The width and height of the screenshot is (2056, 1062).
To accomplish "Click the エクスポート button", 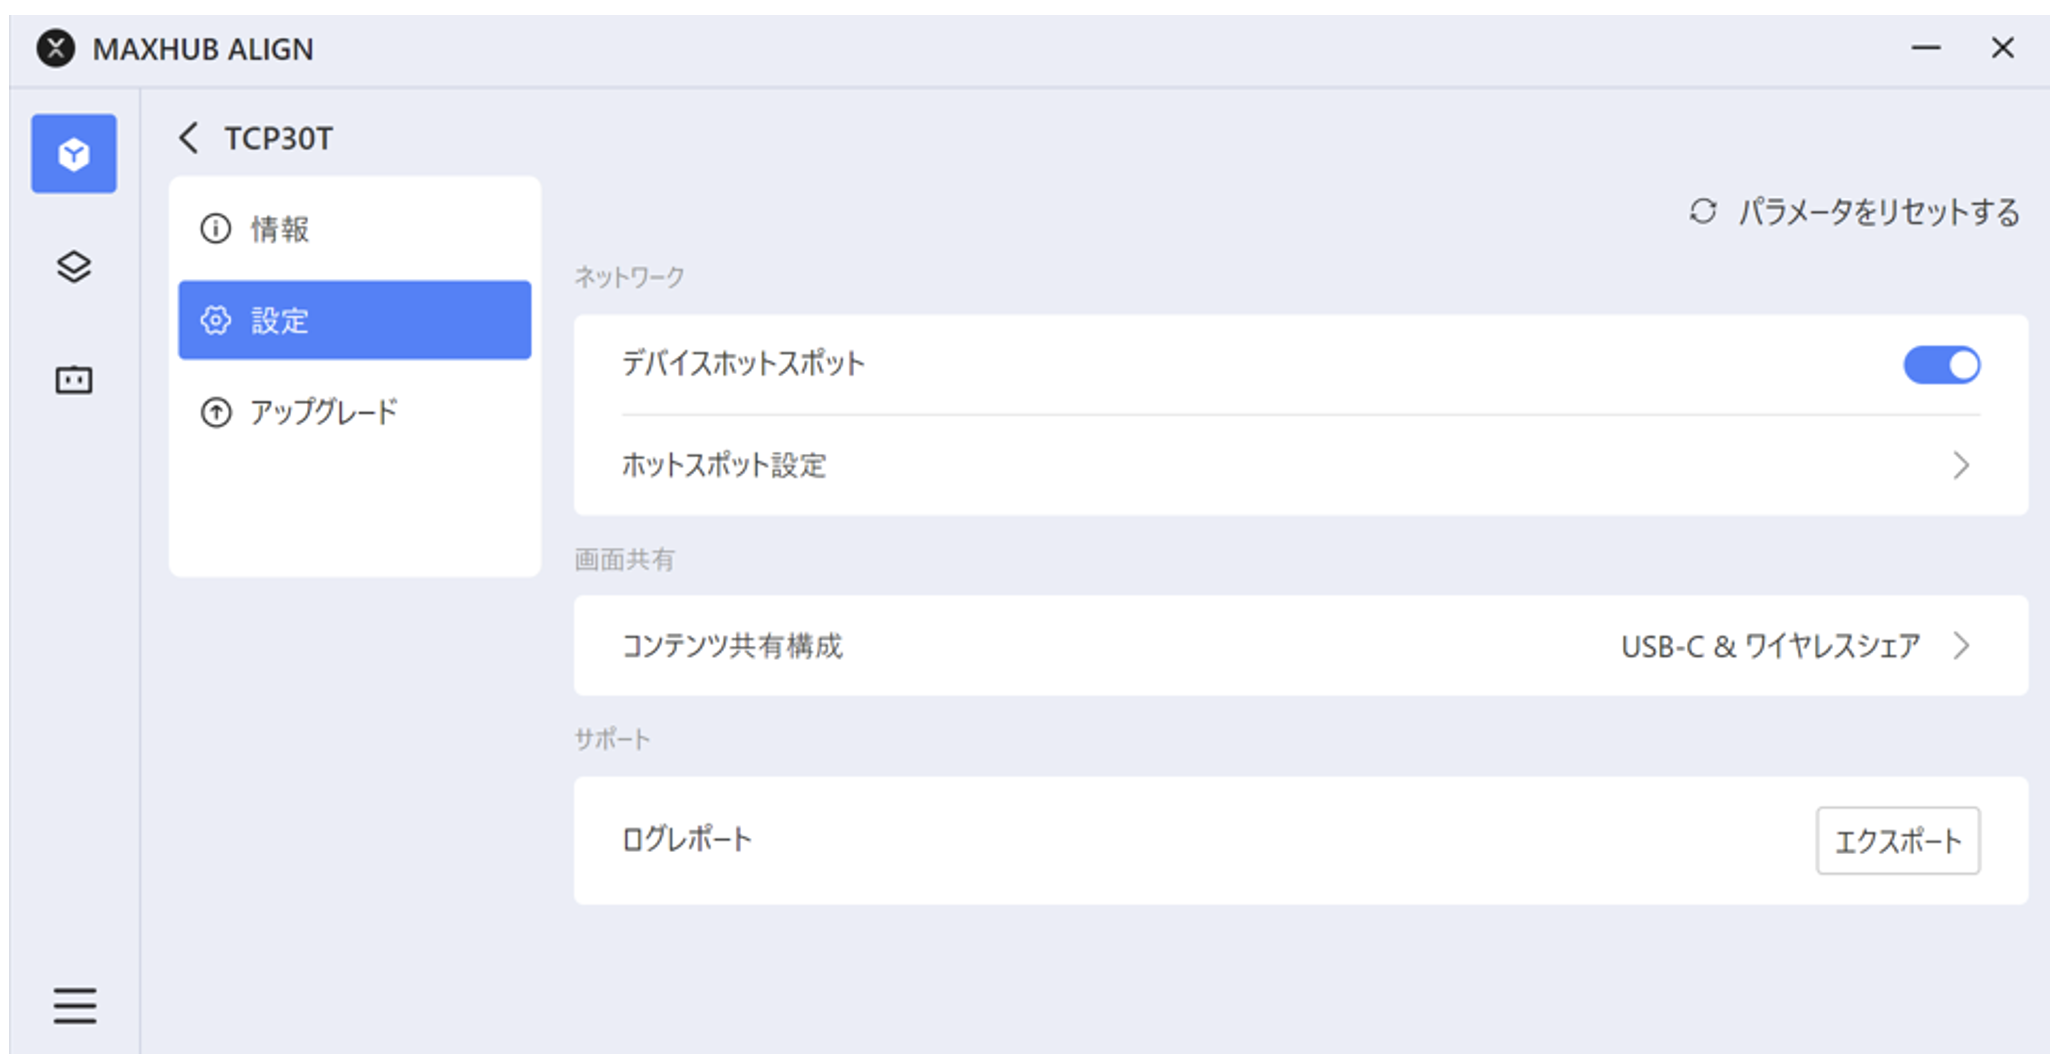I will (x=1897, y=841).
